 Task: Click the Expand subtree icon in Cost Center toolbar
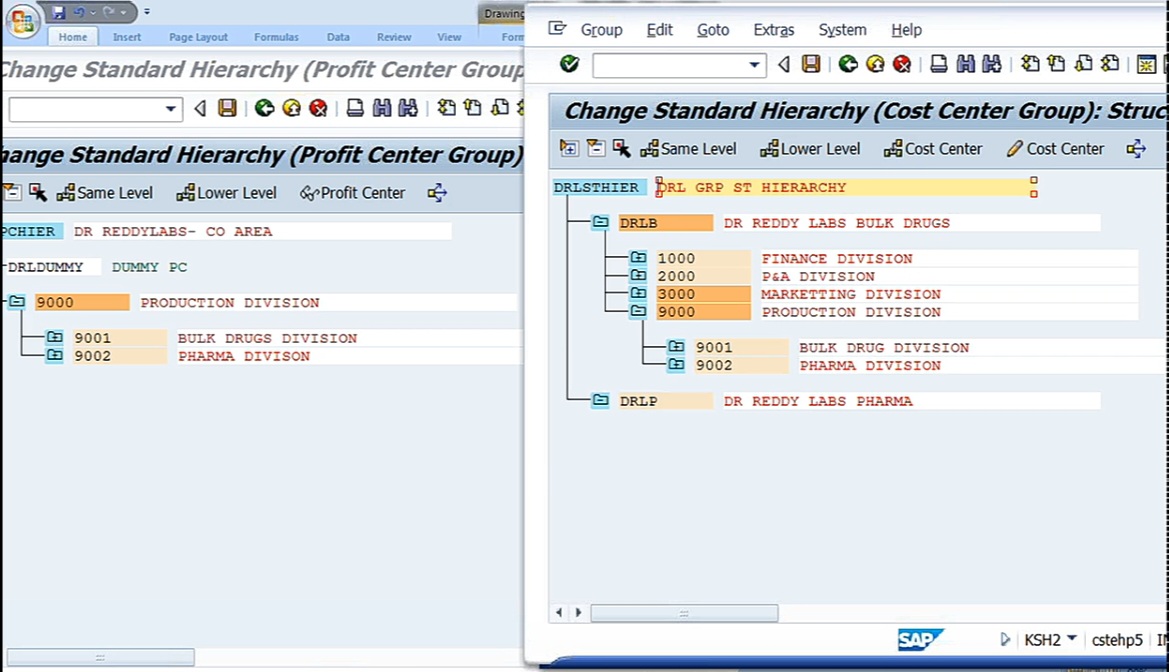pos(569,148)
